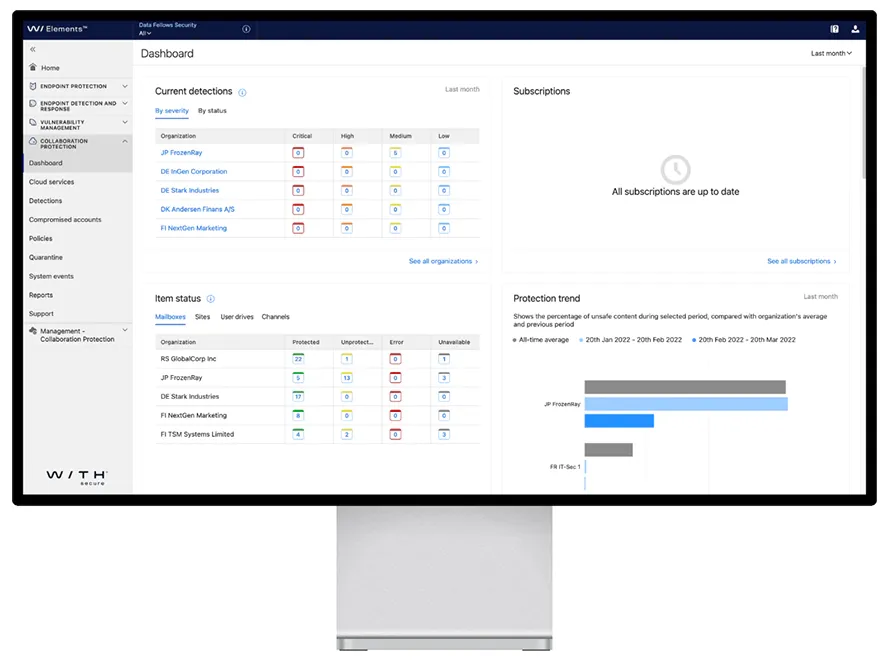Open DE Stark Industries organization link
The width and height of the screenshot is (890, 667).
point(192,190)
